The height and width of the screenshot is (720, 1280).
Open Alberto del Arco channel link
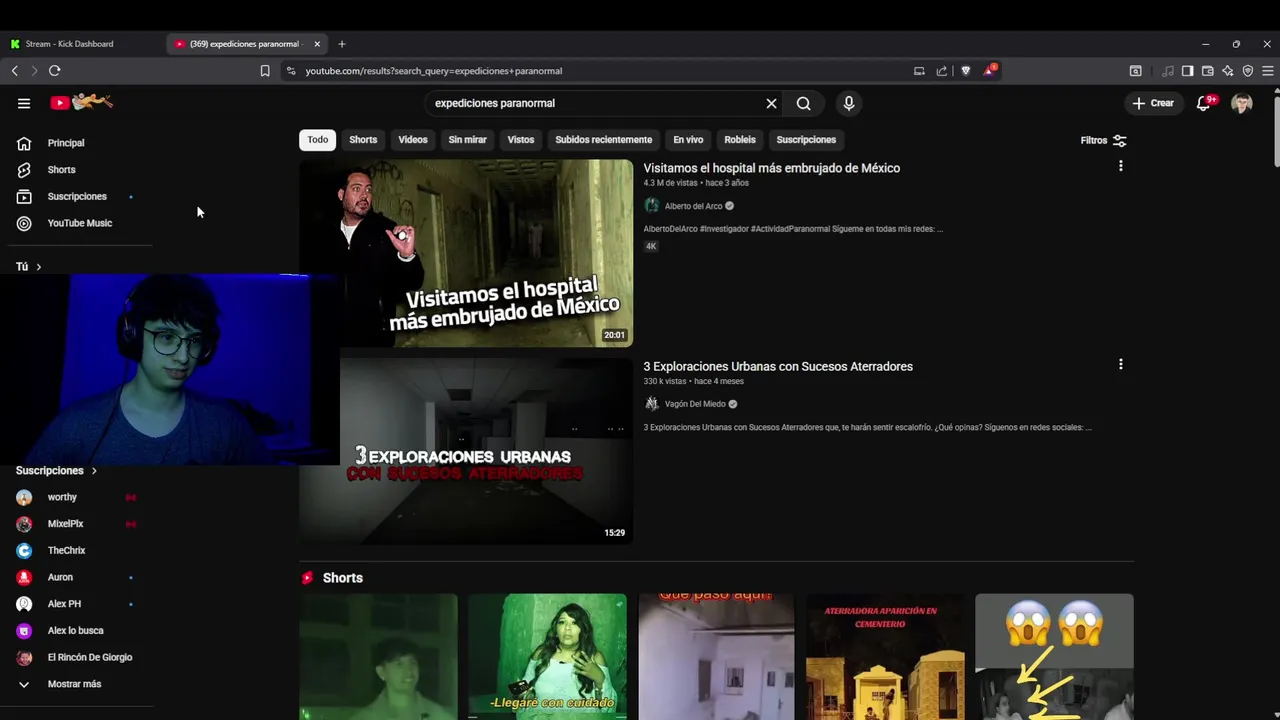point(693,206)
